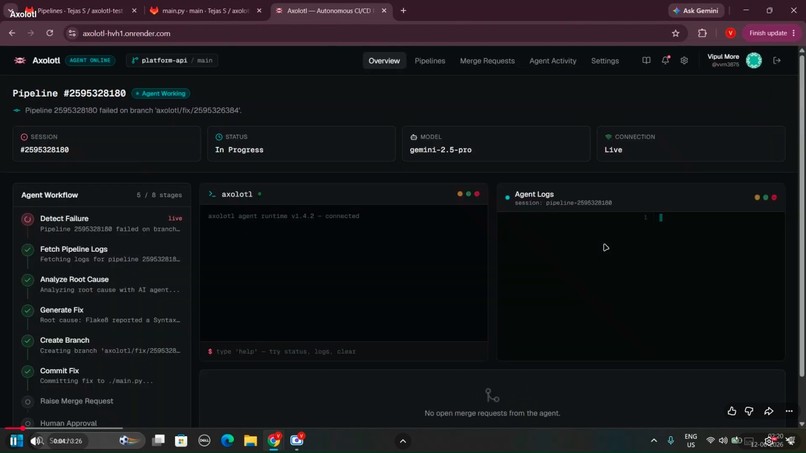Click the thumbs-down icon
The height and width of the screenshot is (453, 806).
pos(749,411)
